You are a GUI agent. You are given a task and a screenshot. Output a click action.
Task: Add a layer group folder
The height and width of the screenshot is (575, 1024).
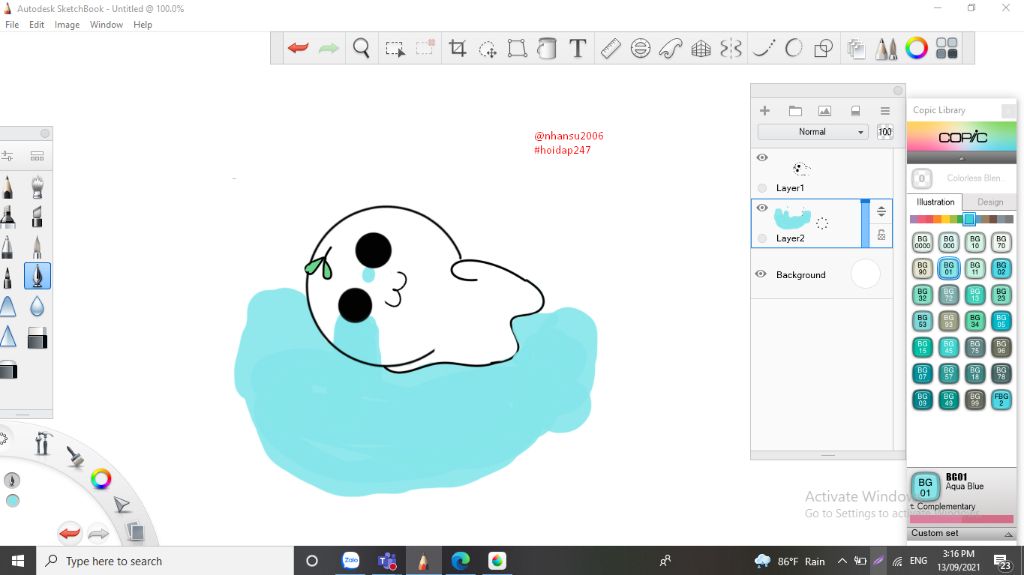coord(795,110)
